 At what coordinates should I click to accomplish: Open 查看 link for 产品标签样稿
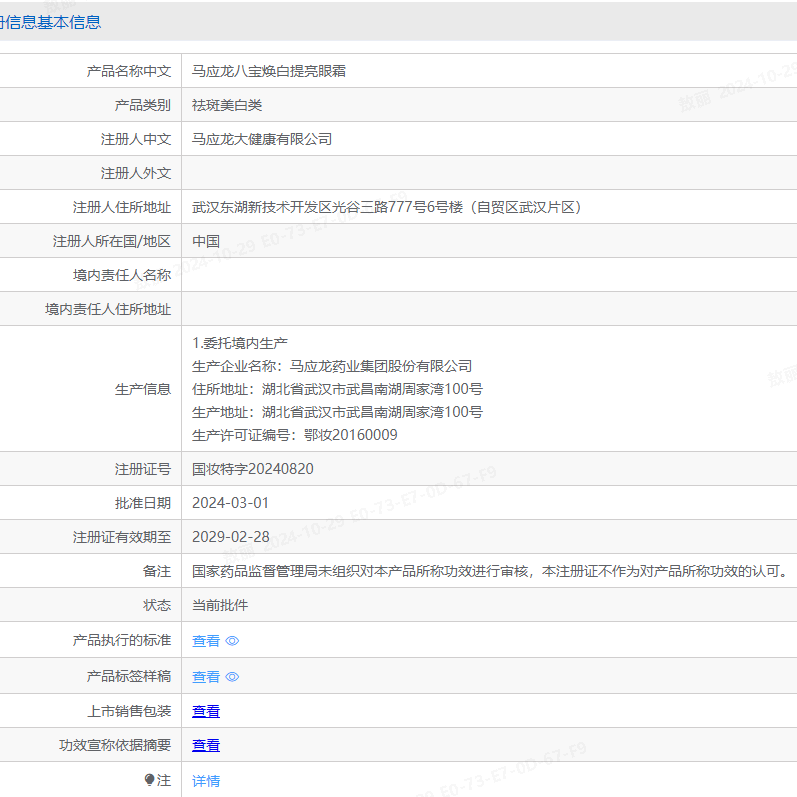click(206, 677)
